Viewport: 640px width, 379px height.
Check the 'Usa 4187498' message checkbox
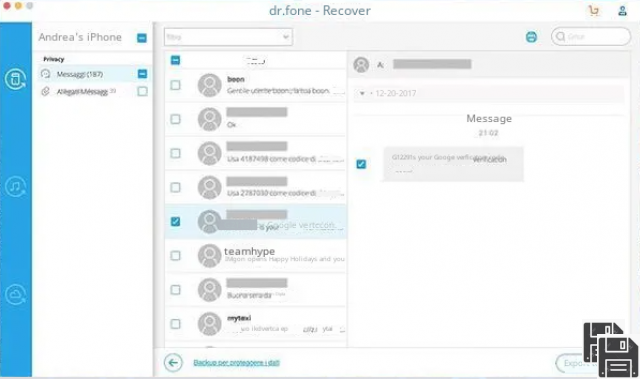pos(175,153)
